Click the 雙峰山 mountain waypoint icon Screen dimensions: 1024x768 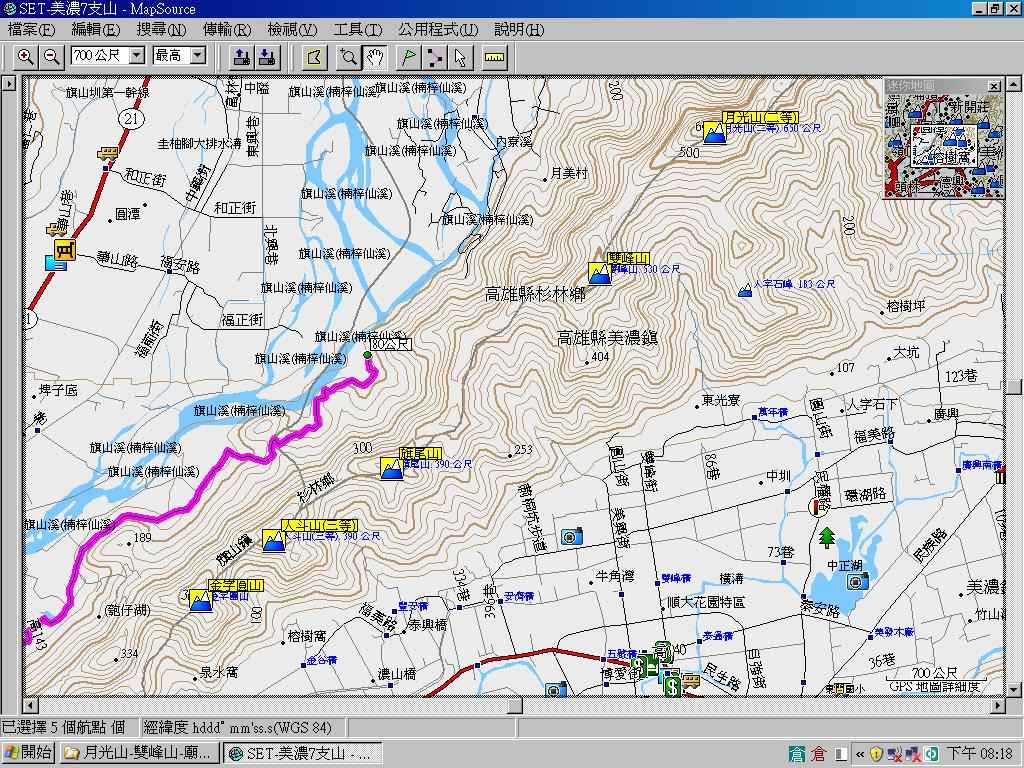pos(599,273)
